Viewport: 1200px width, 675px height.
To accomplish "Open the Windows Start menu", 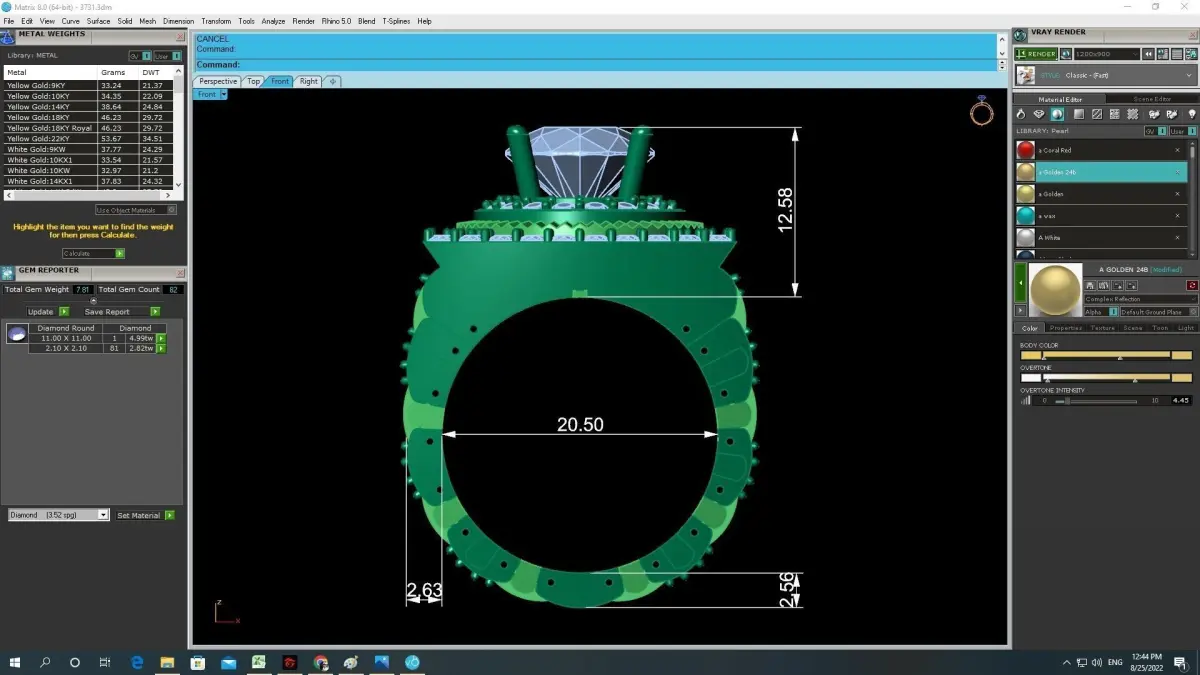I will [x=15, y=662].
